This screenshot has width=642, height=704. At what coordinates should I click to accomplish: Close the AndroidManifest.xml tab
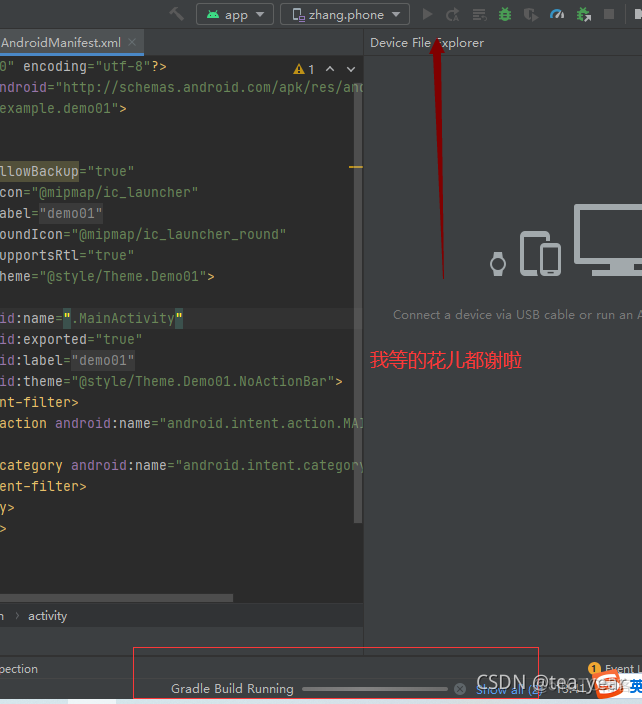tap(132, 42)
